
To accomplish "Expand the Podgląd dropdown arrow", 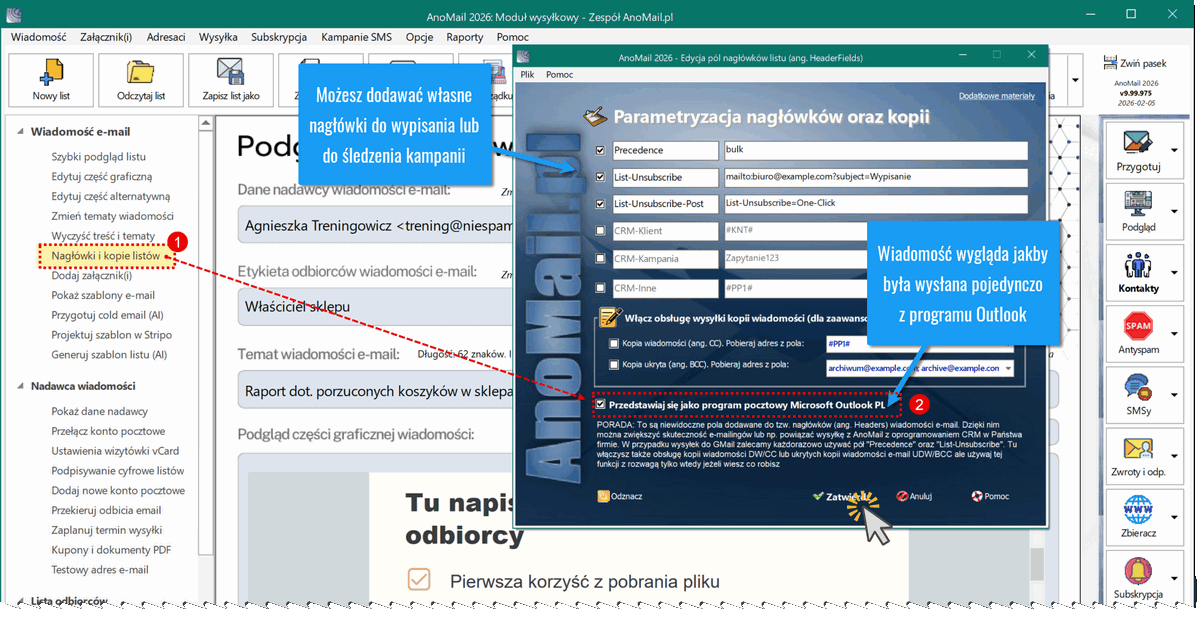I will (x=1174, y=211).
